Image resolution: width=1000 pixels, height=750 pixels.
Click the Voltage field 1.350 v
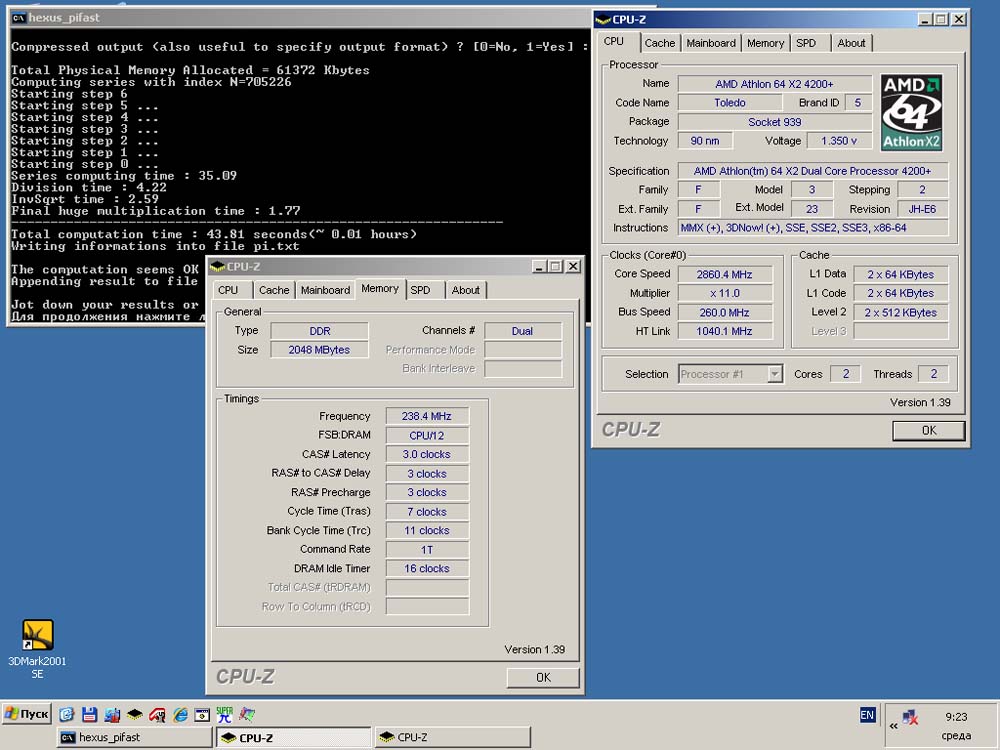point(839,141)
